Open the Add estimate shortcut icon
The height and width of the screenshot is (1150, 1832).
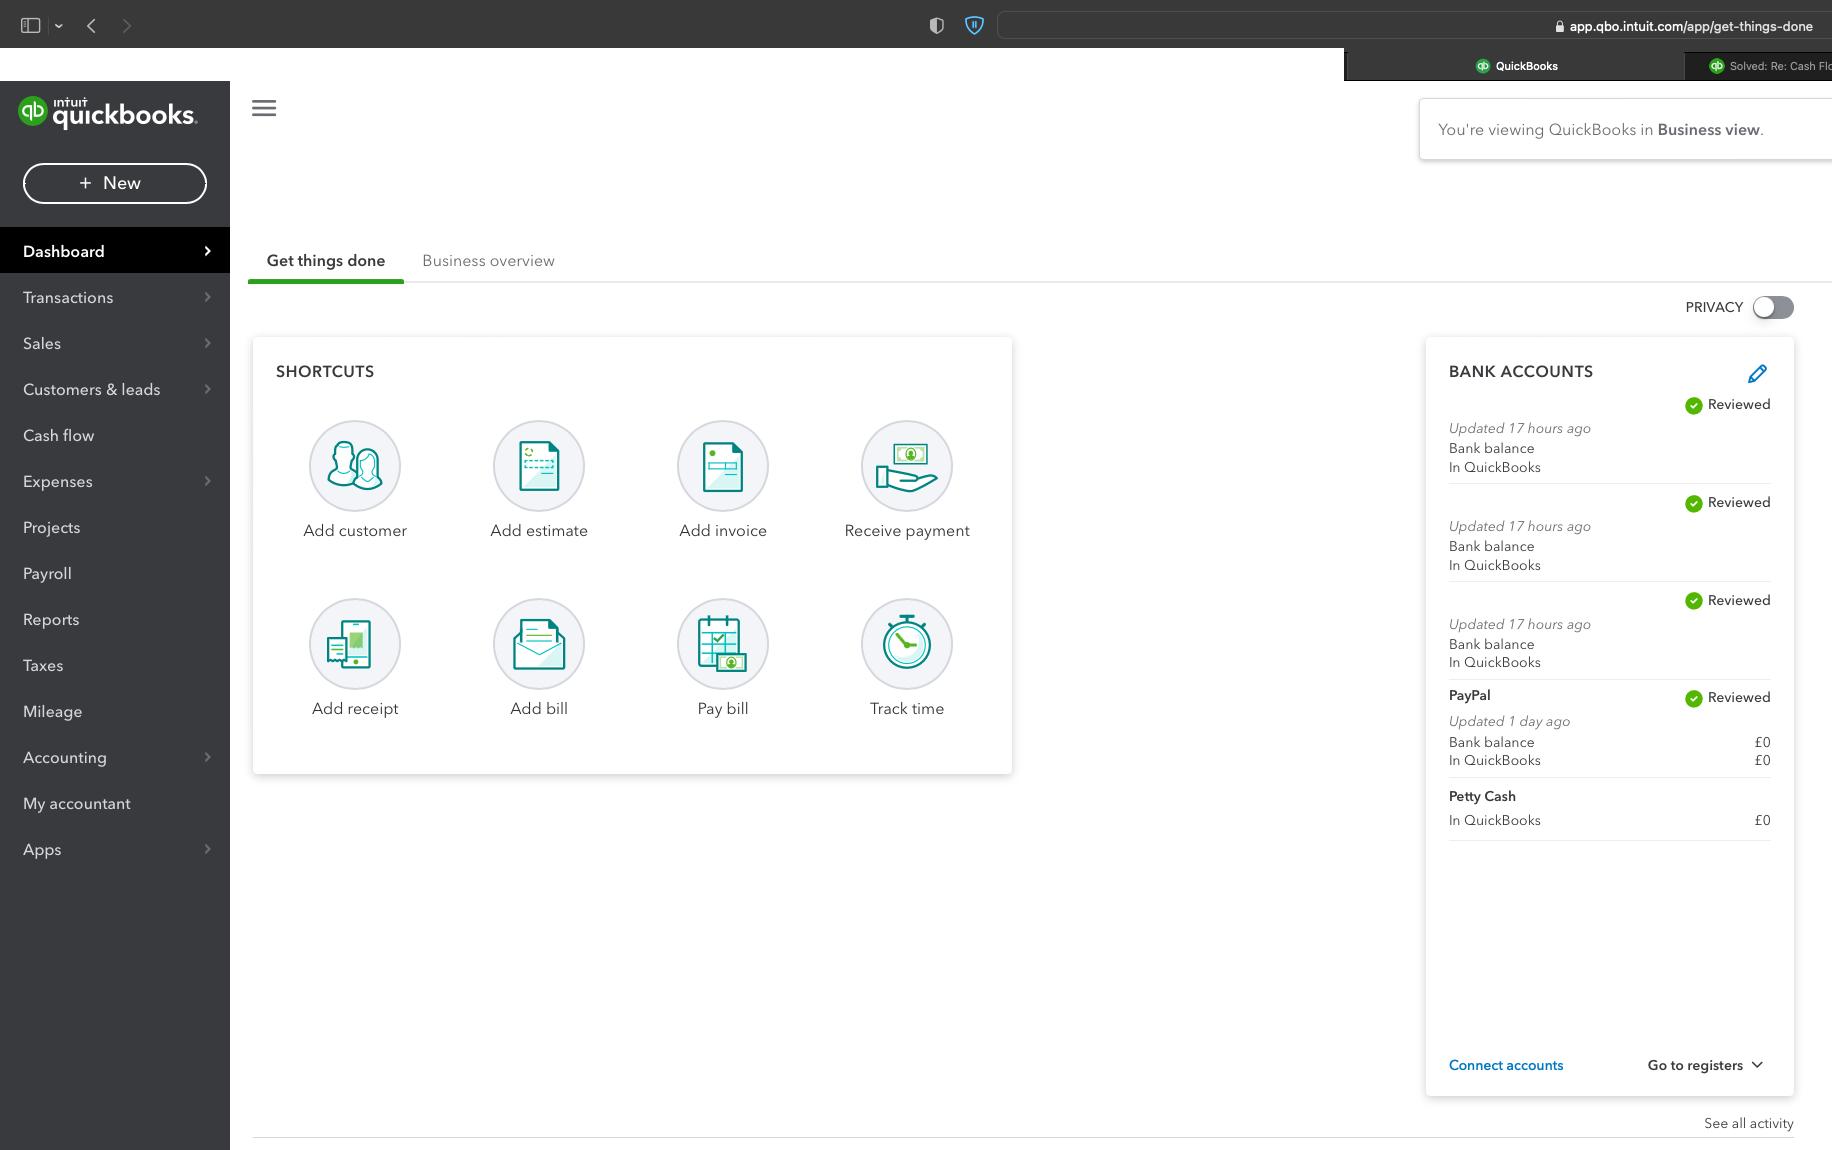(x=539, y=466)
